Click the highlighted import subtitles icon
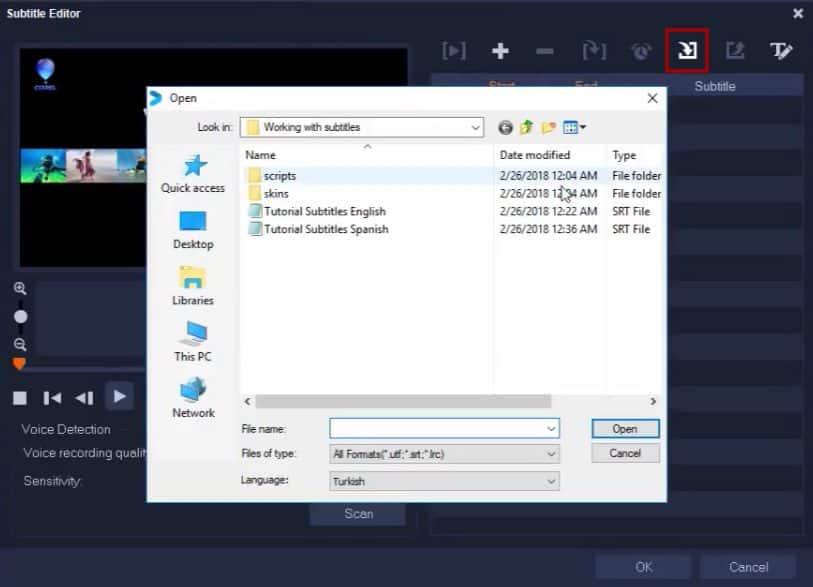This screenshot has width=813, height=587. coord(686,50)
